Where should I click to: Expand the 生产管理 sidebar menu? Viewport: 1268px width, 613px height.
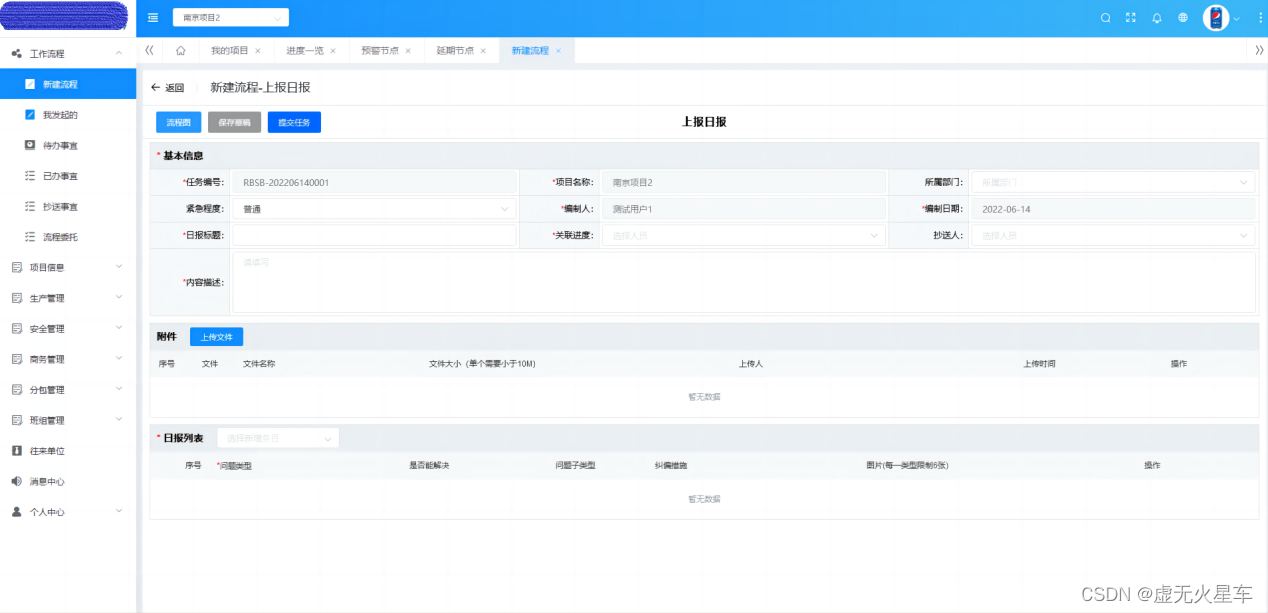click(x=68, y=298)
